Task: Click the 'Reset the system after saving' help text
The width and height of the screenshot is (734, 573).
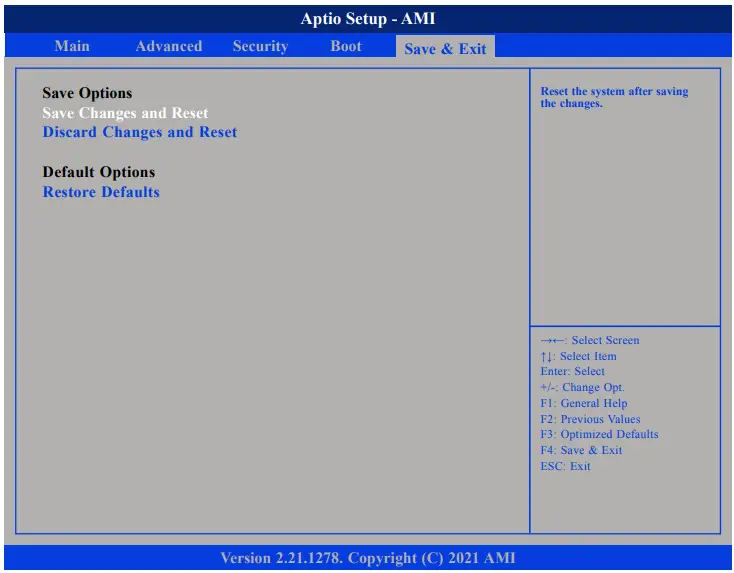Action: tap(614, 97)
